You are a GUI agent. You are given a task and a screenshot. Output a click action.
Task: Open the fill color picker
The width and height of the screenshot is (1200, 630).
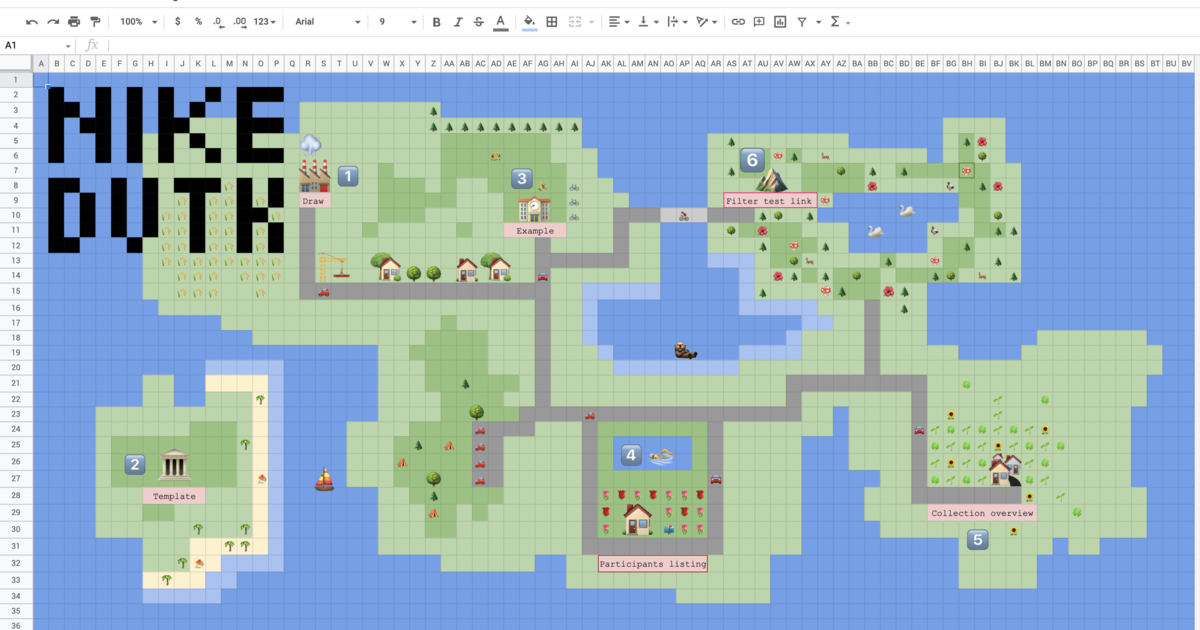tap(529, 21)
